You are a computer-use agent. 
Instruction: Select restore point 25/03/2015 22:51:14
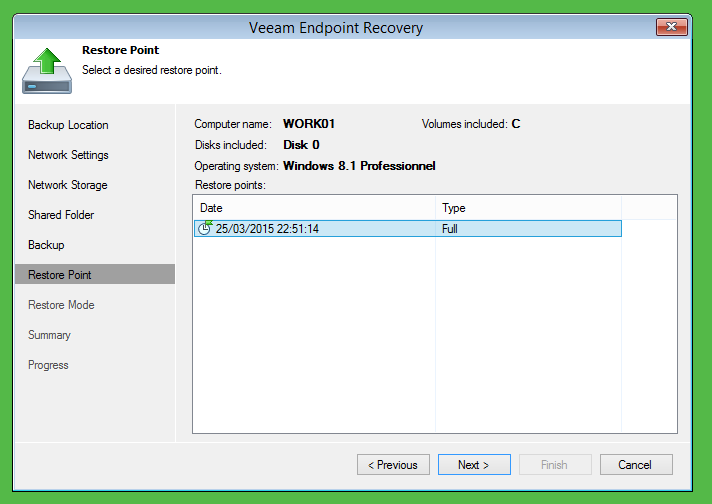408,228
